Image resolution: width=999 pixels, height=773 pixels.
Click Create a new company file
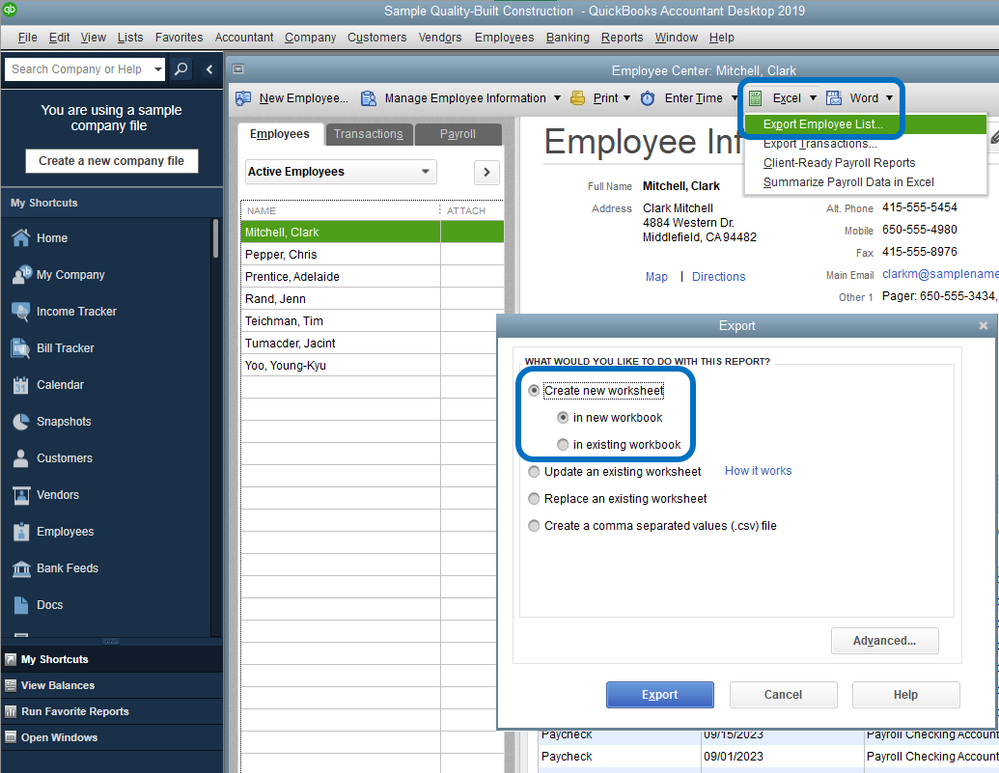tap(111, 161)
